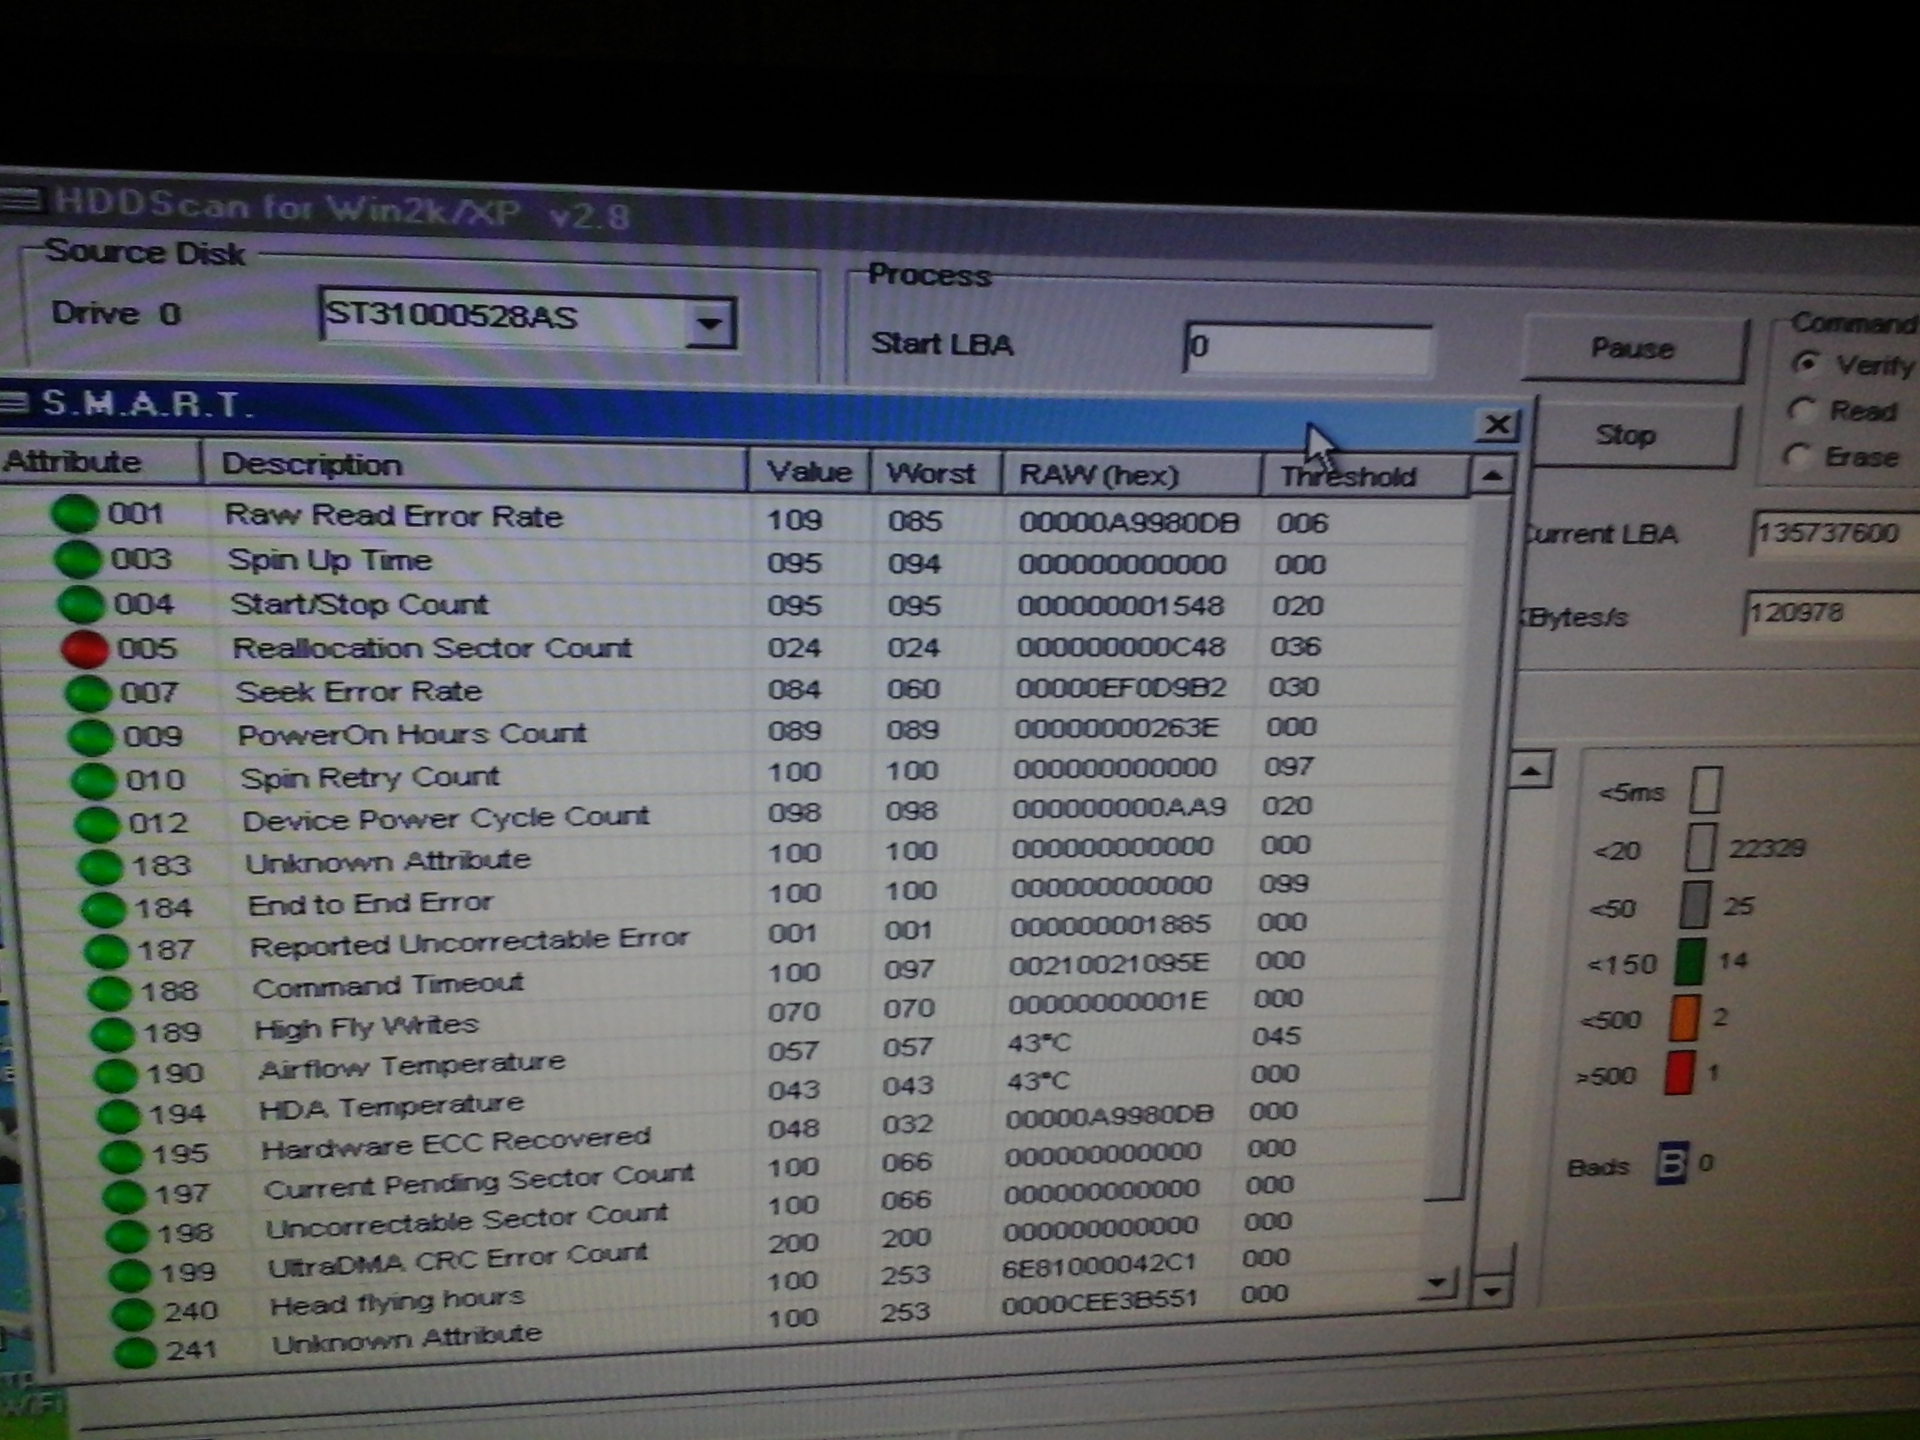The width and height of the screenshot is (1920, 1440).
Task: Close the S.M.A.R.T. window
Action: coord(1497,425)
